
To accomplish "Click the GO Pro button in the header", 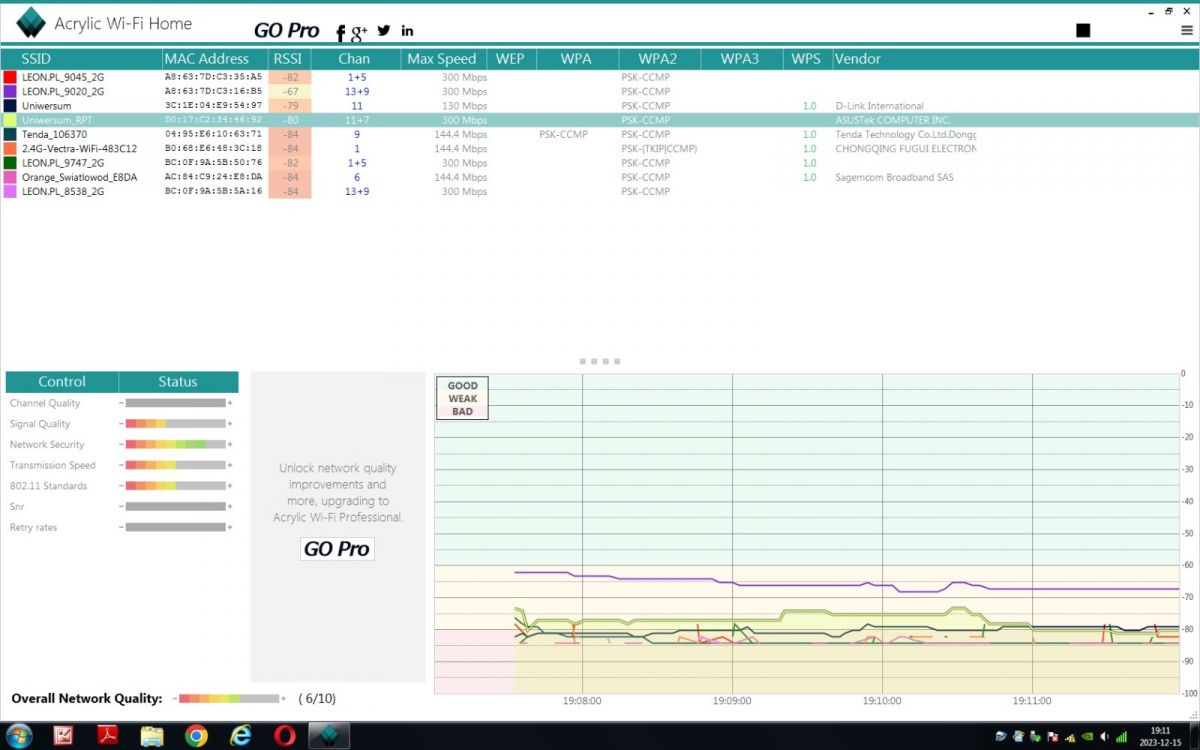I will click(x=287, y=31).
